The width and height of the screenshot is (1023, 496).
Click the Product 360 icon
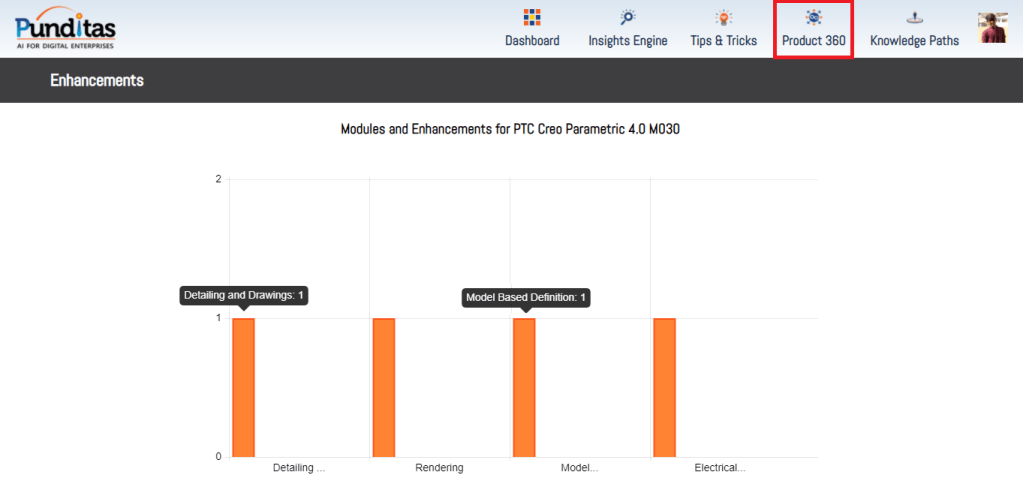click(813, 17)
